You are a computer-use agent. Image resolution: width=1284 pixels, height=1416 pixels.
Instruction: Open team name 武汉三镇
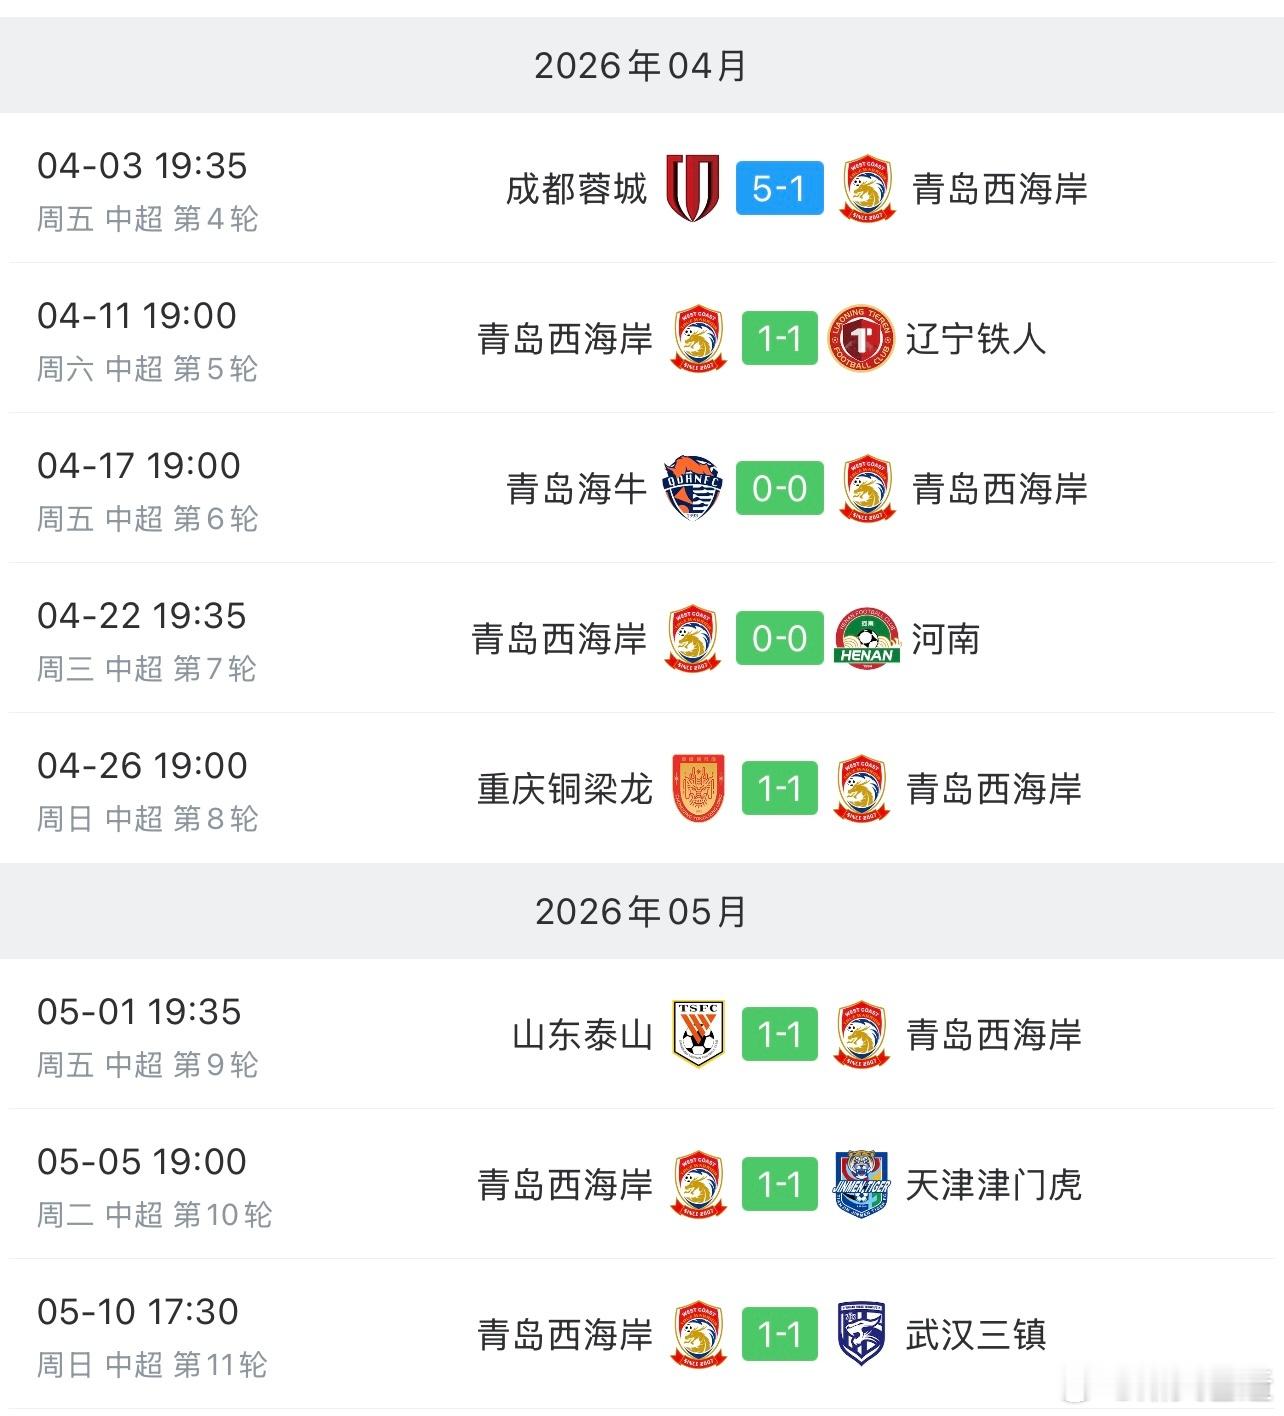coord(976,1335)
